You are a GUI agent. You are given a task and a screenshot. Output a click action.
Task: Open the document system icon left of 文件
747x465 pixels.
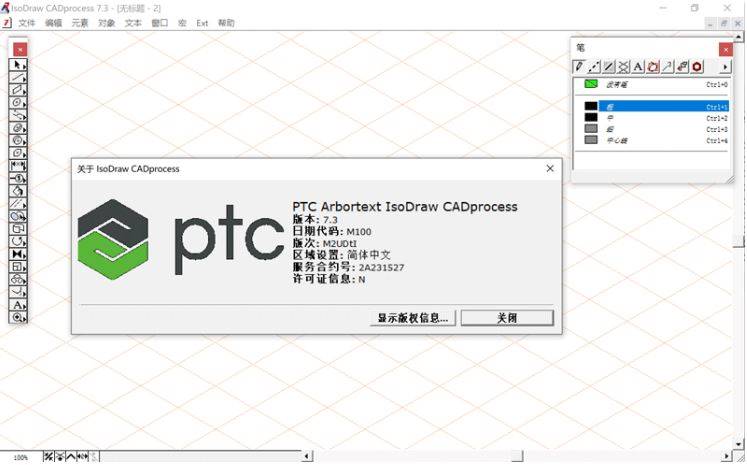click(6, 23)
